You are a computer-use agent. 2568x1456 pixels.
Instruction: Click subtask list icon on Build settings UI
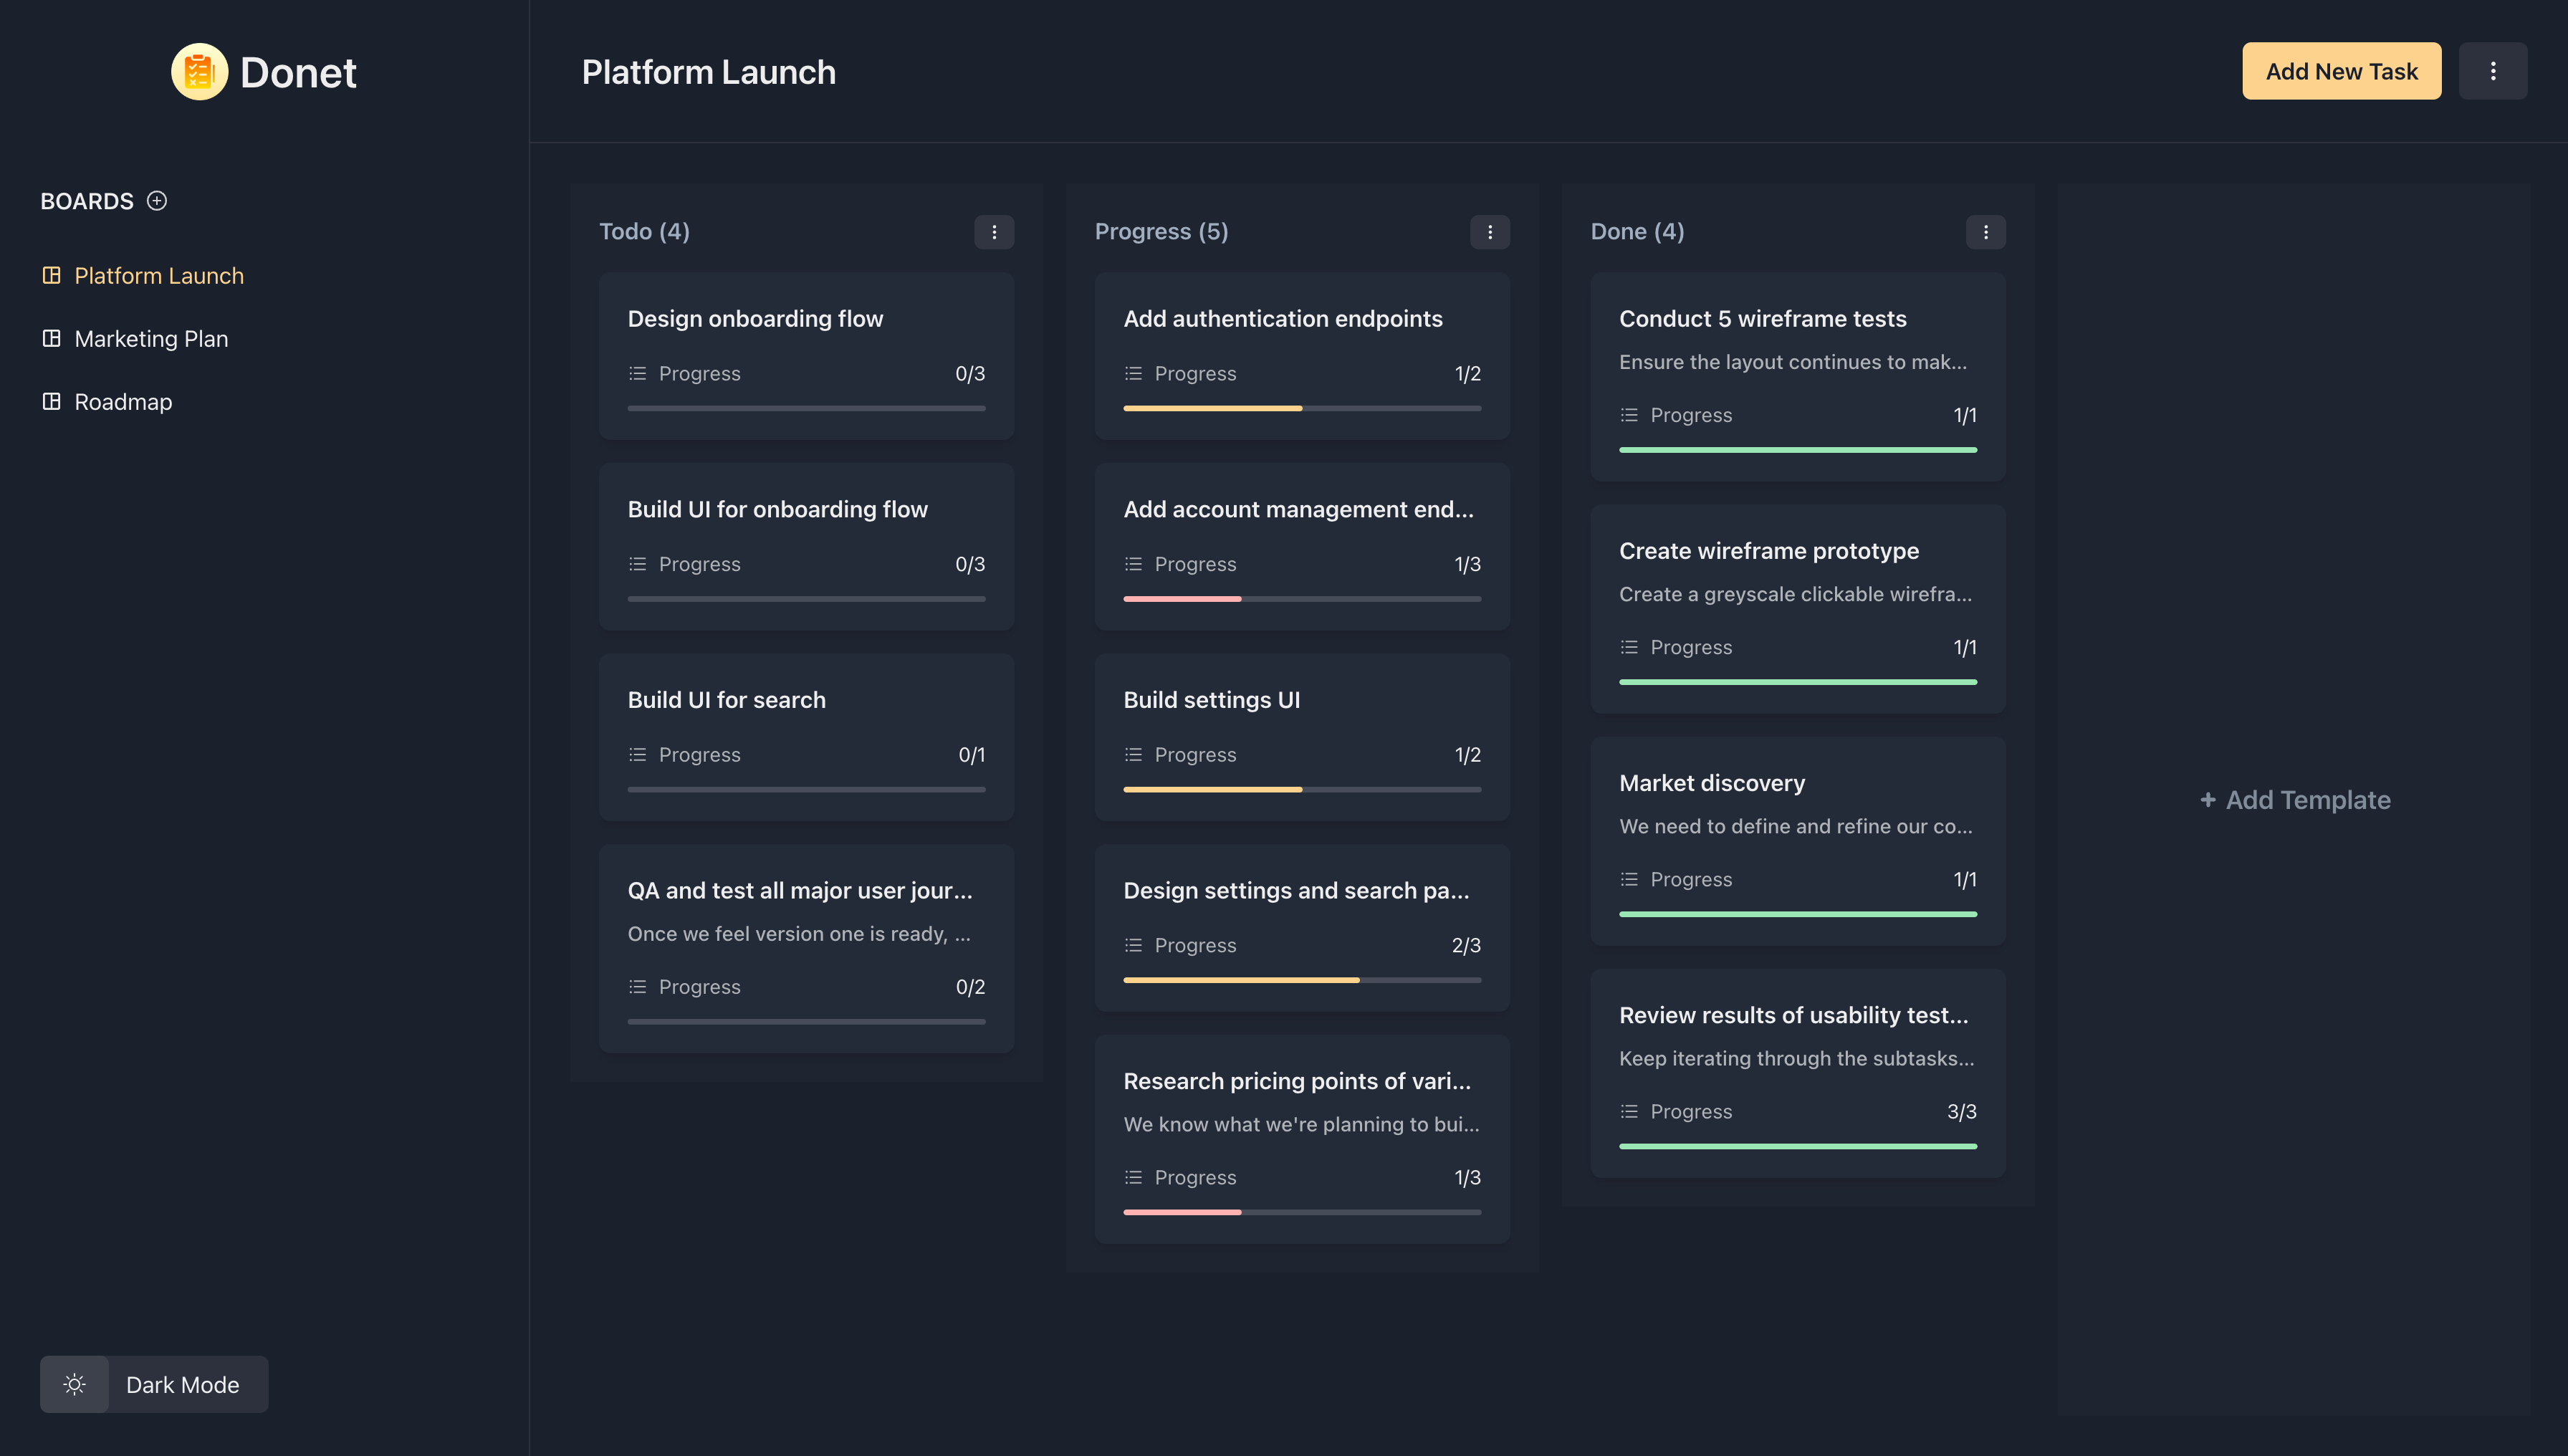(1133, 754)
